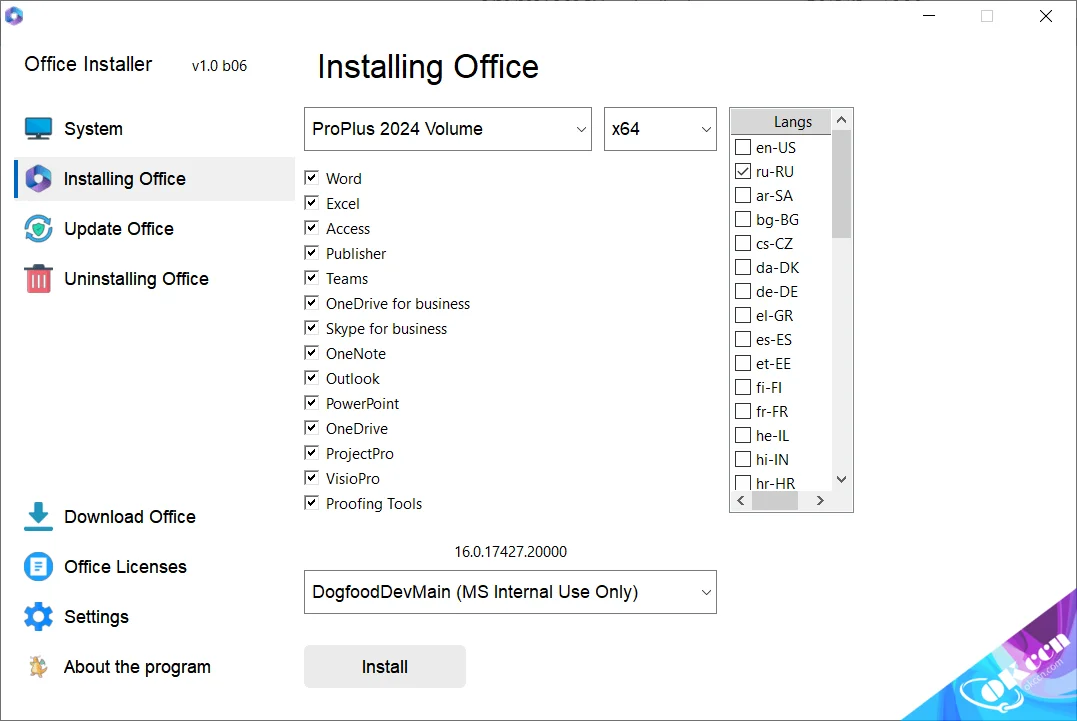Open the About the program page

pyautogui.click(x=155, y=667)
